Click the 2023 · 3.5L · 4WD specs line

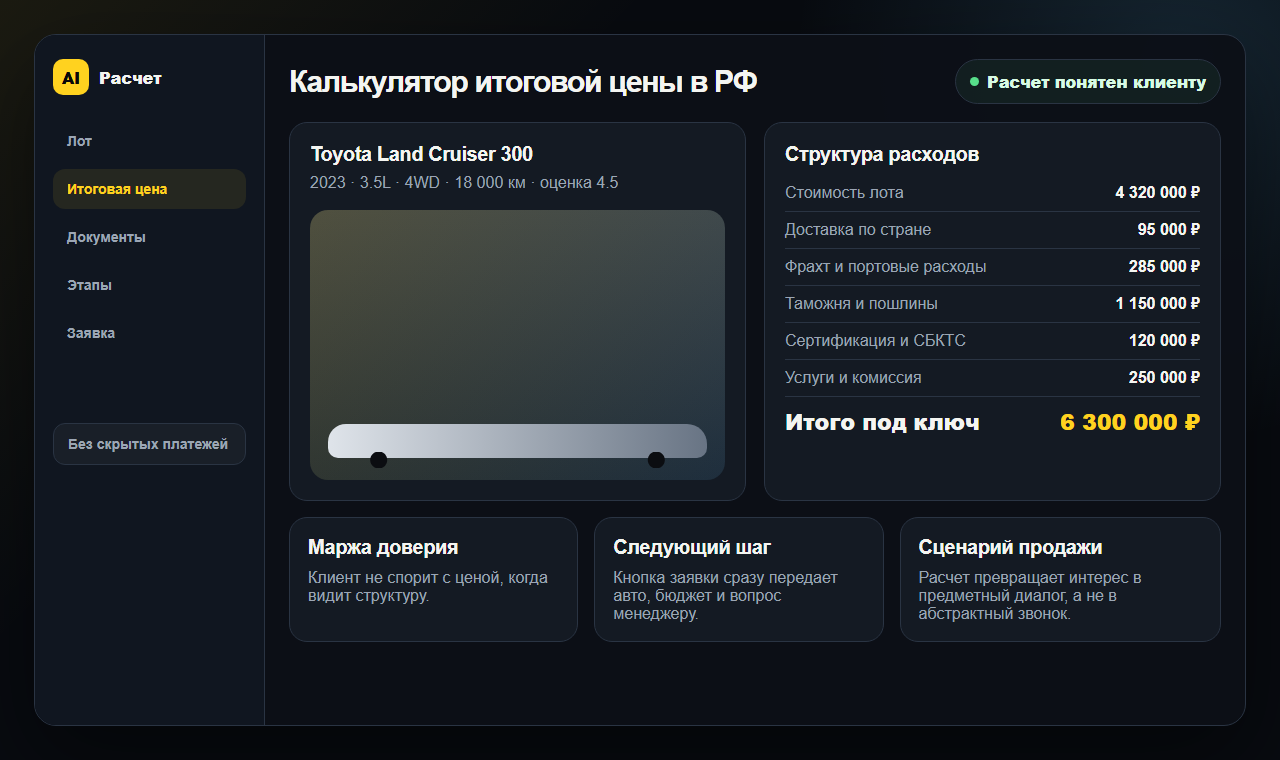point(464,183)
